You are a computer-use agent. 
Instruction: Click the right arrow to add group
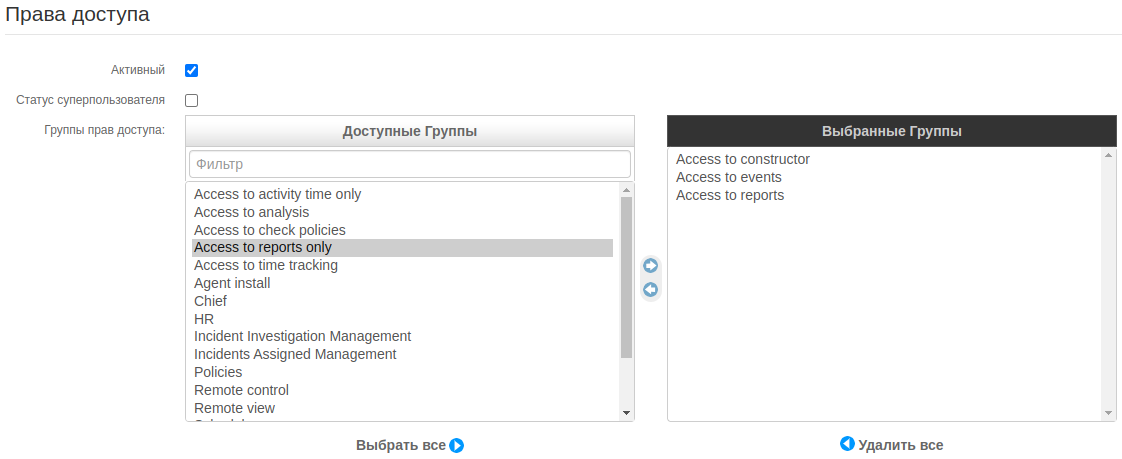pyautogui.click(x=650, y=266)
